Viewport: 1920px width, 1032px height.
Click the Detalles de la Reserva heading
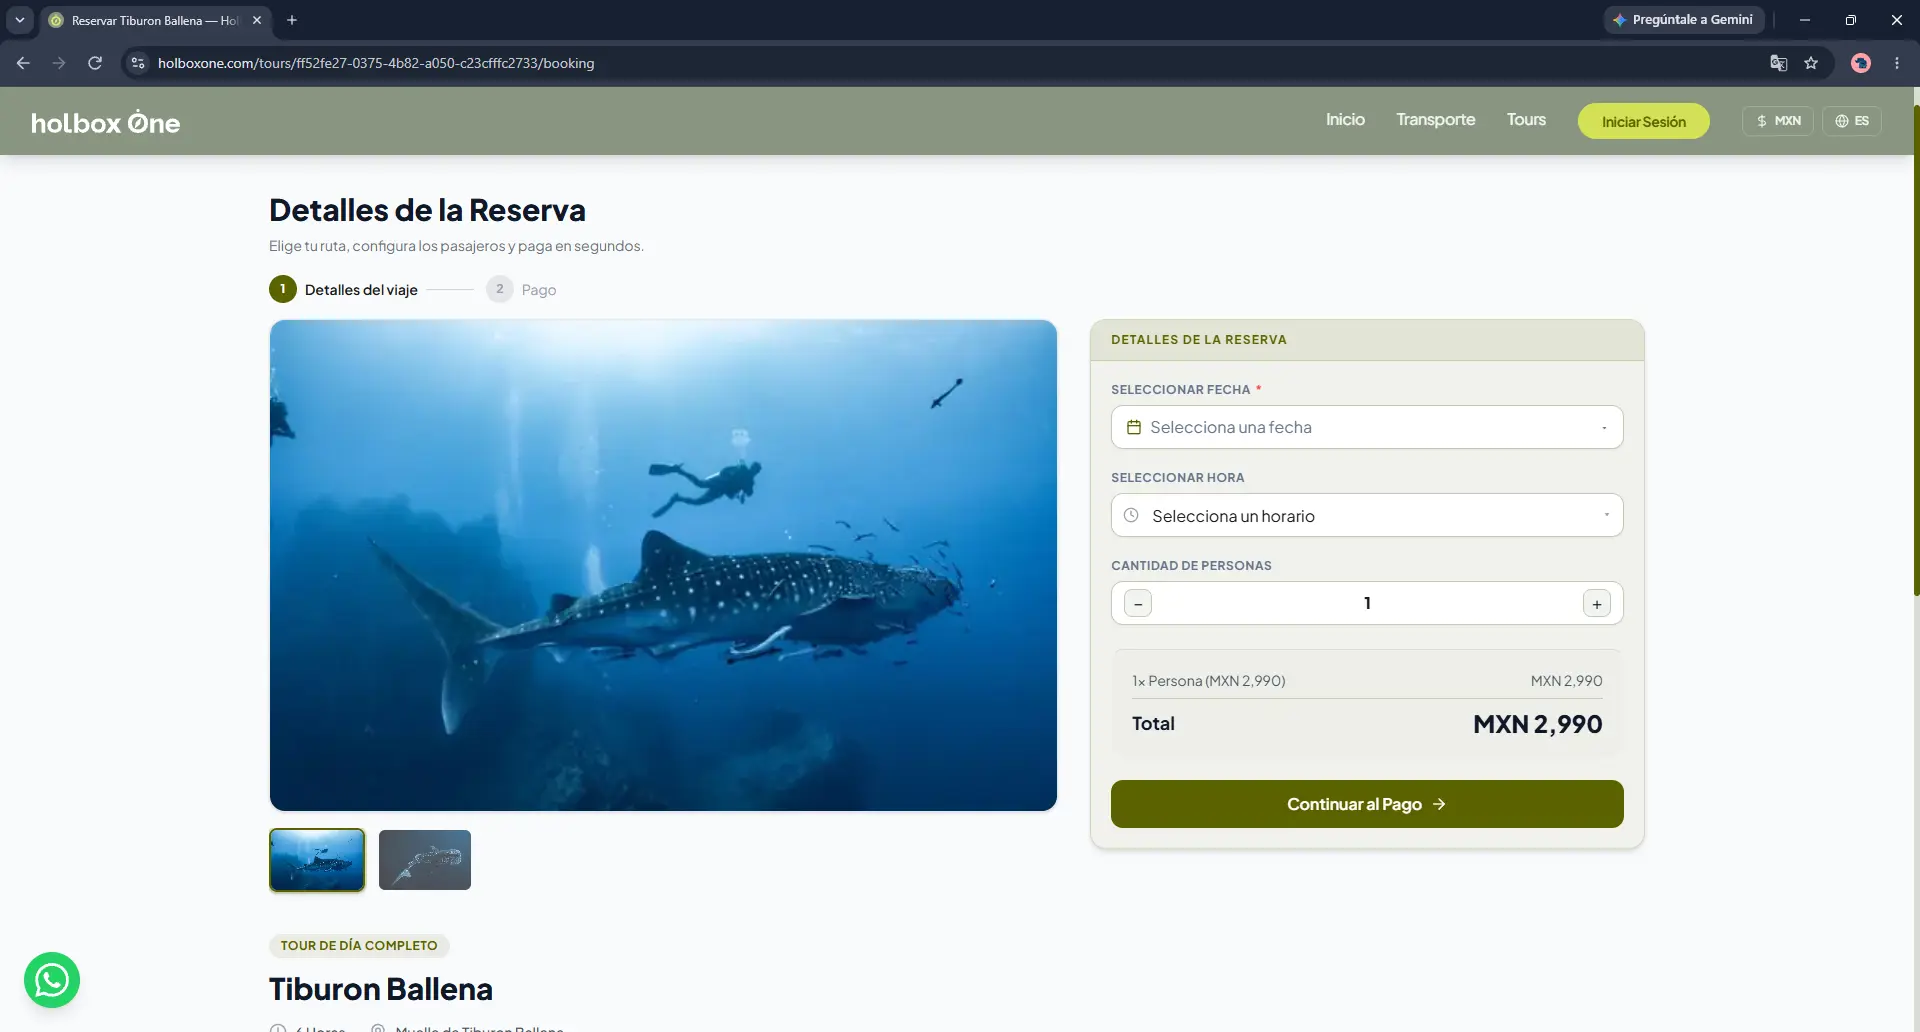pos(427,210)
